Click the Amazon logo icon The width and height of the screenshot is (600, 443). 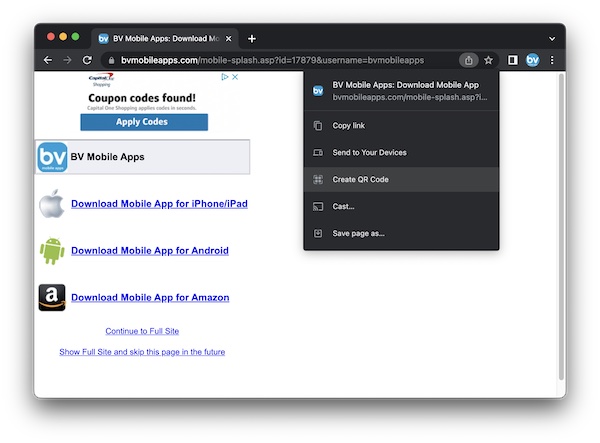[52, 298]
